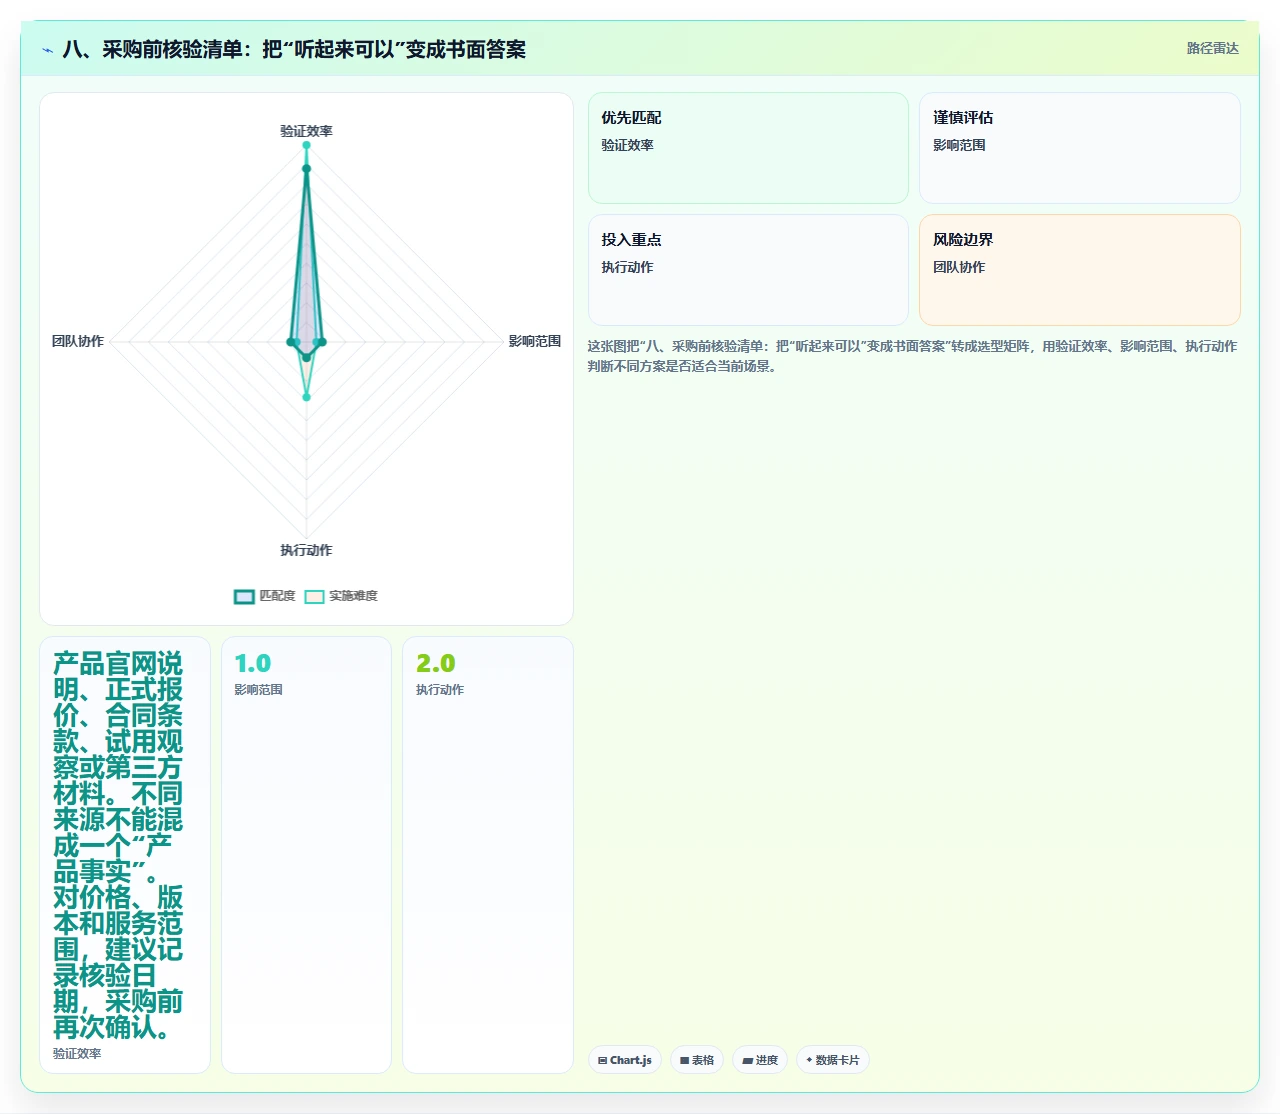The height and width of the screenshot is (1114, 1280).
Task: Open the 投入重点 card
Action: 748,270
